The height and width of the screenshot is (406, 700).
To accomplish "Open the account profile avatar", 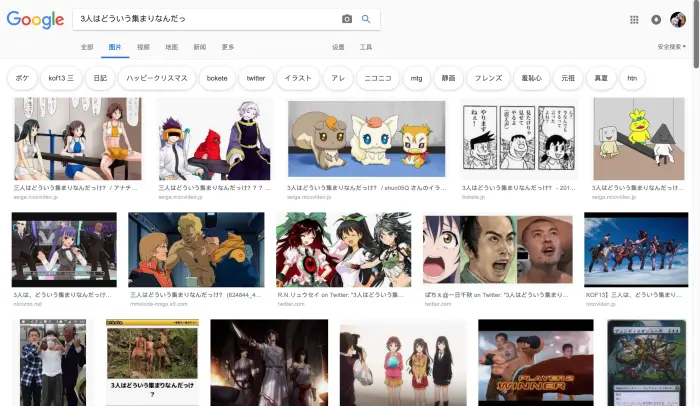I will (x=678, y=20).
